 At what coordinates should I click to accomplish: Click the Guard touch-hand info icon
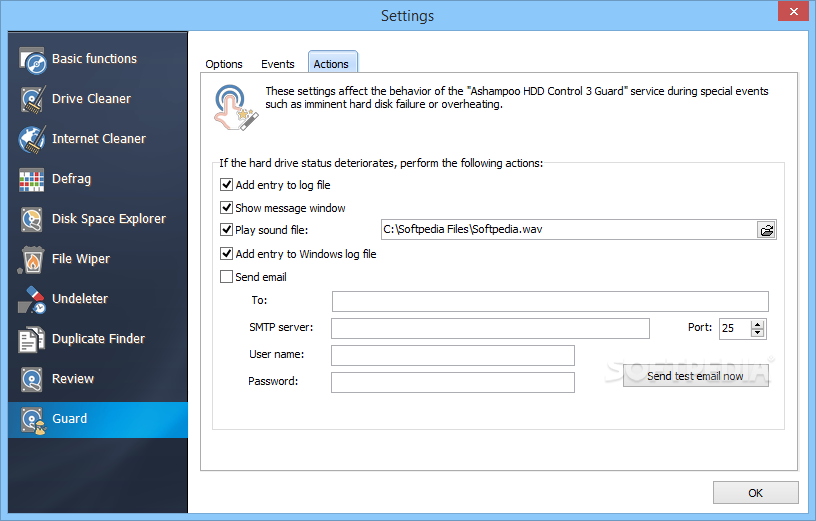pyautogui.click(x=235, y=107)
